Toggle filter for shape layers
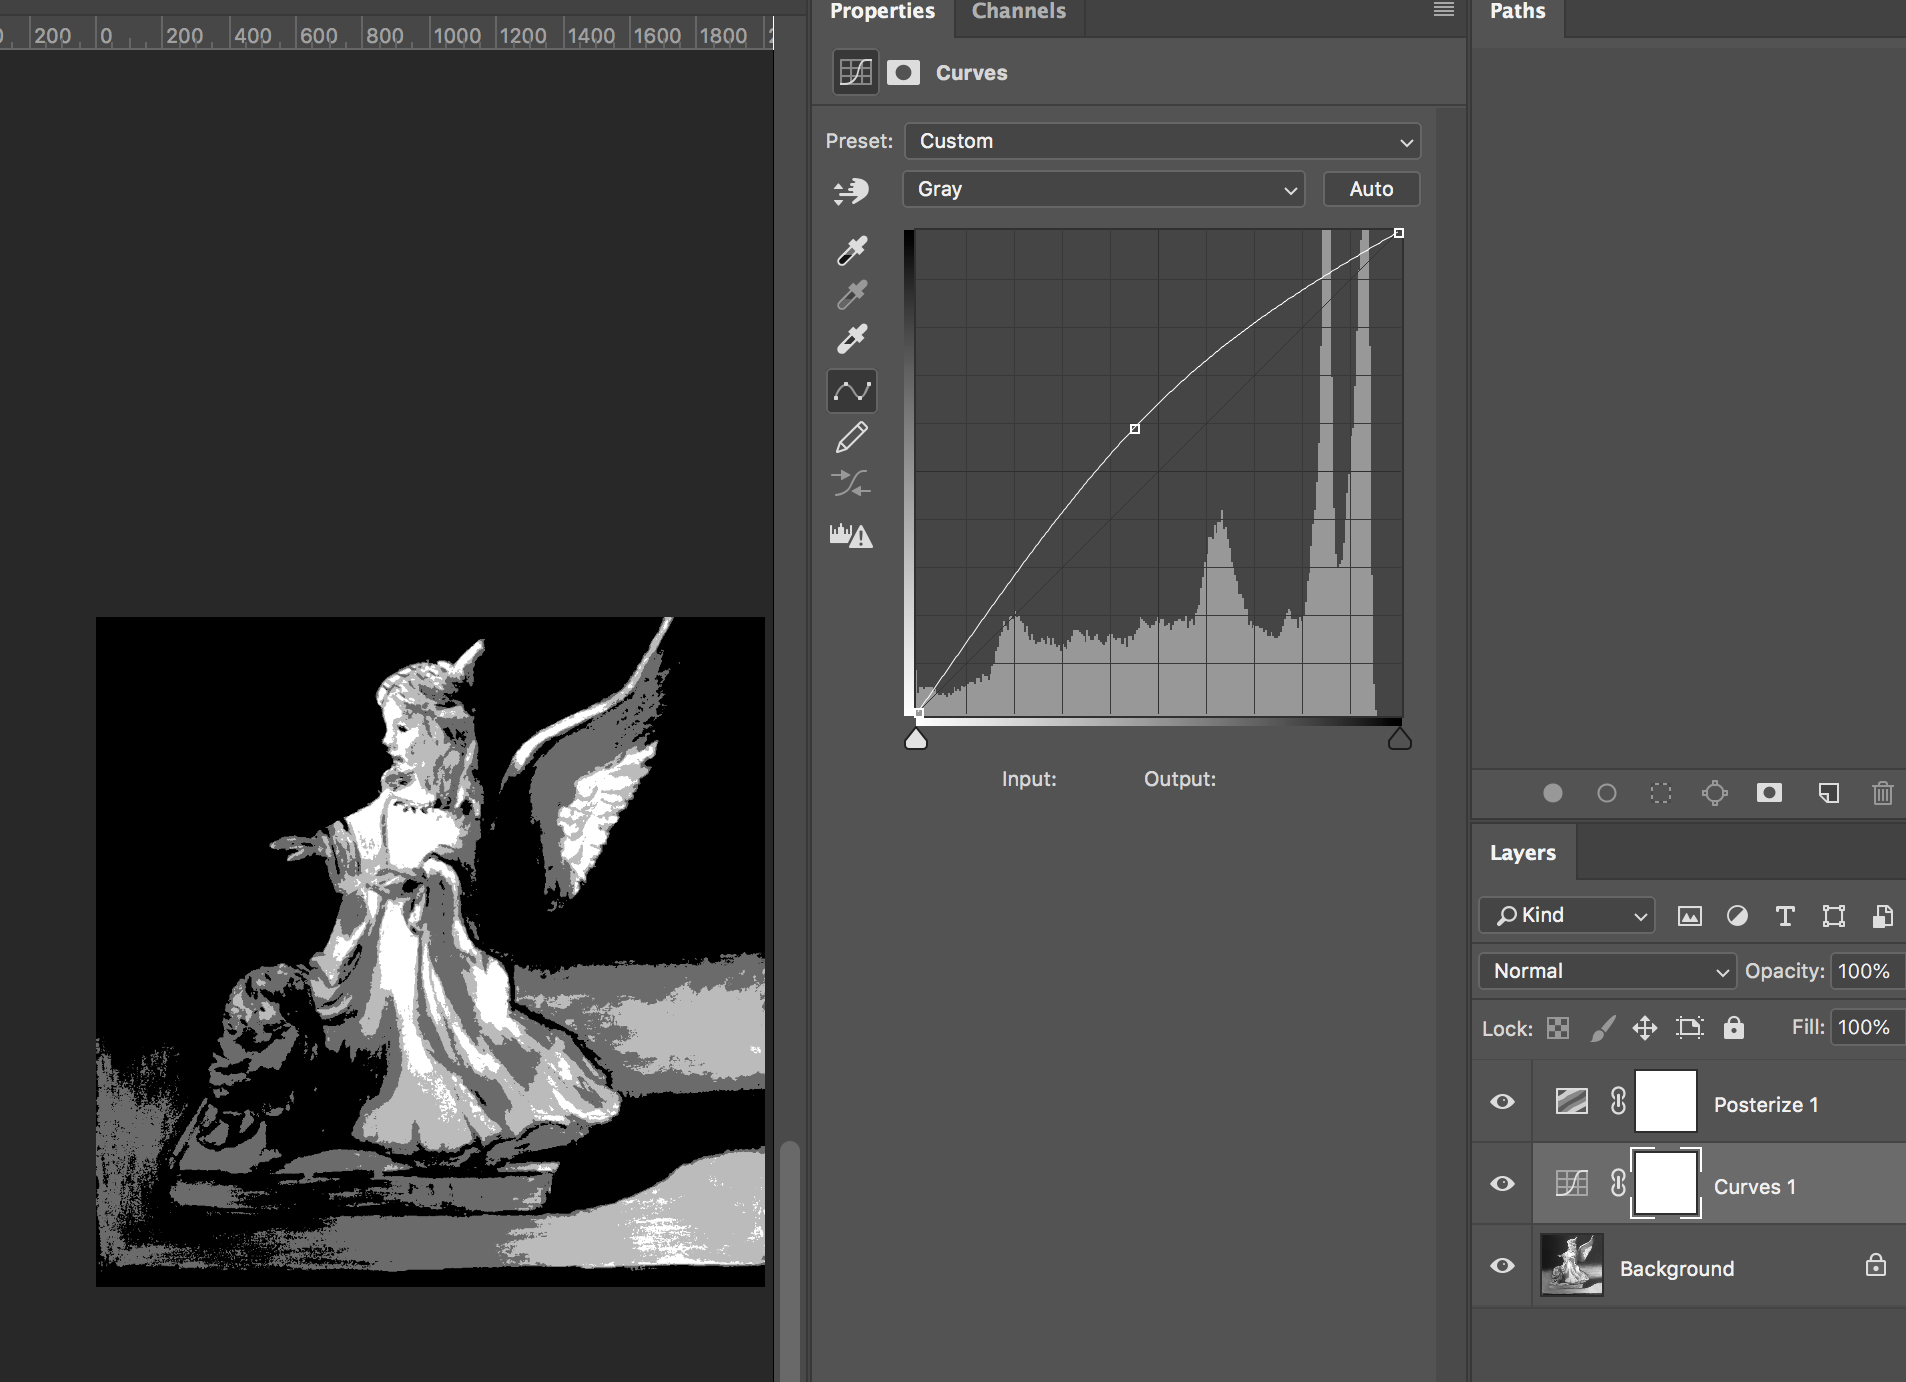 click(x=1834, y=916)
